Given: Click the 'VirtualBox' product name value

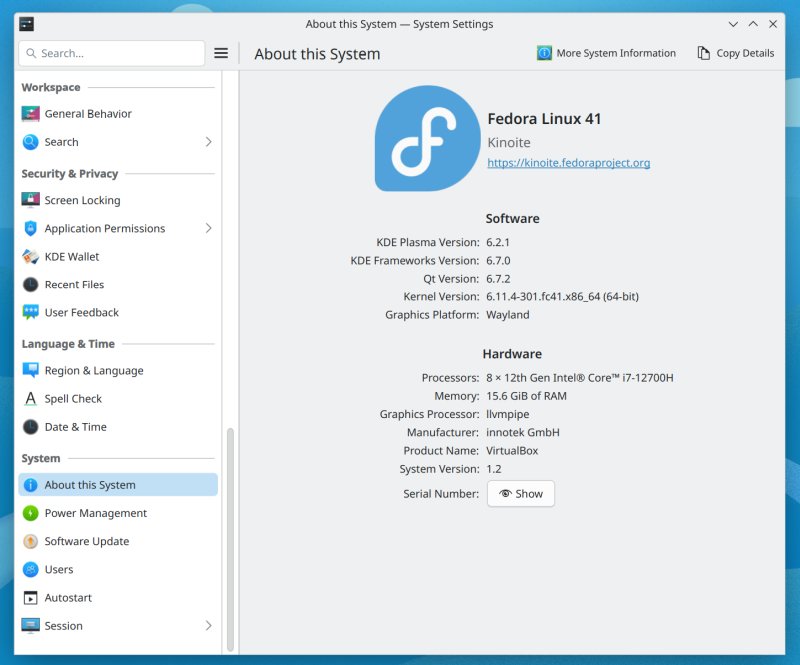Looking at the screenshot, I should pyautogui.click(x=512, y=451).
